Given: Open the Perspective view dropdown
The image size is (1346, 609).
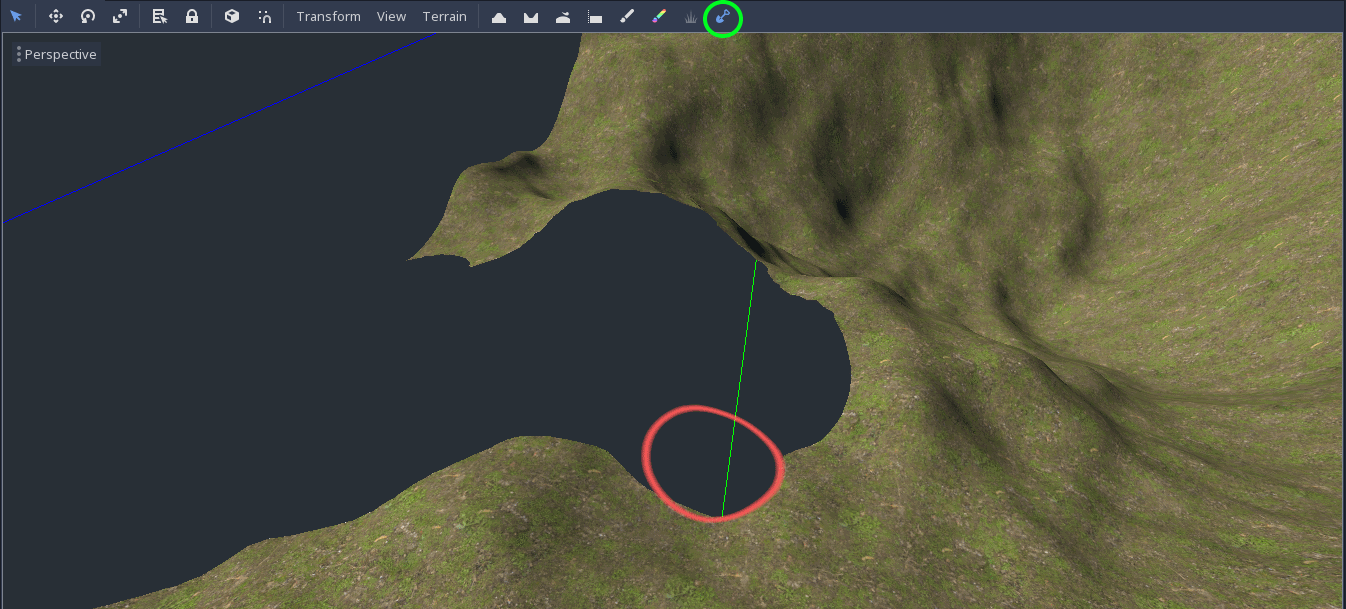Looking at the screenshot, I should 57,54.
